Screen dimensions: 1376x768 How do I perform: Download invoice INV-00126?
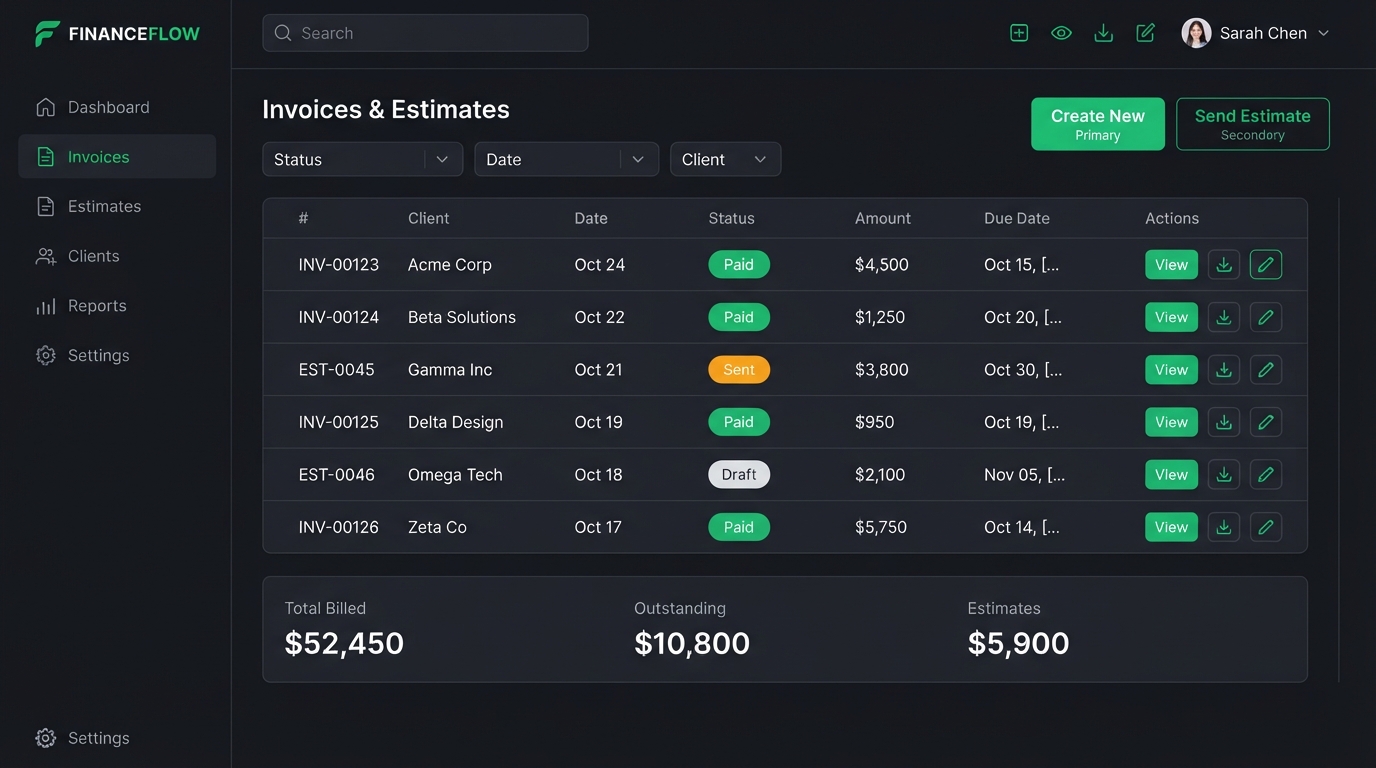1223,527
